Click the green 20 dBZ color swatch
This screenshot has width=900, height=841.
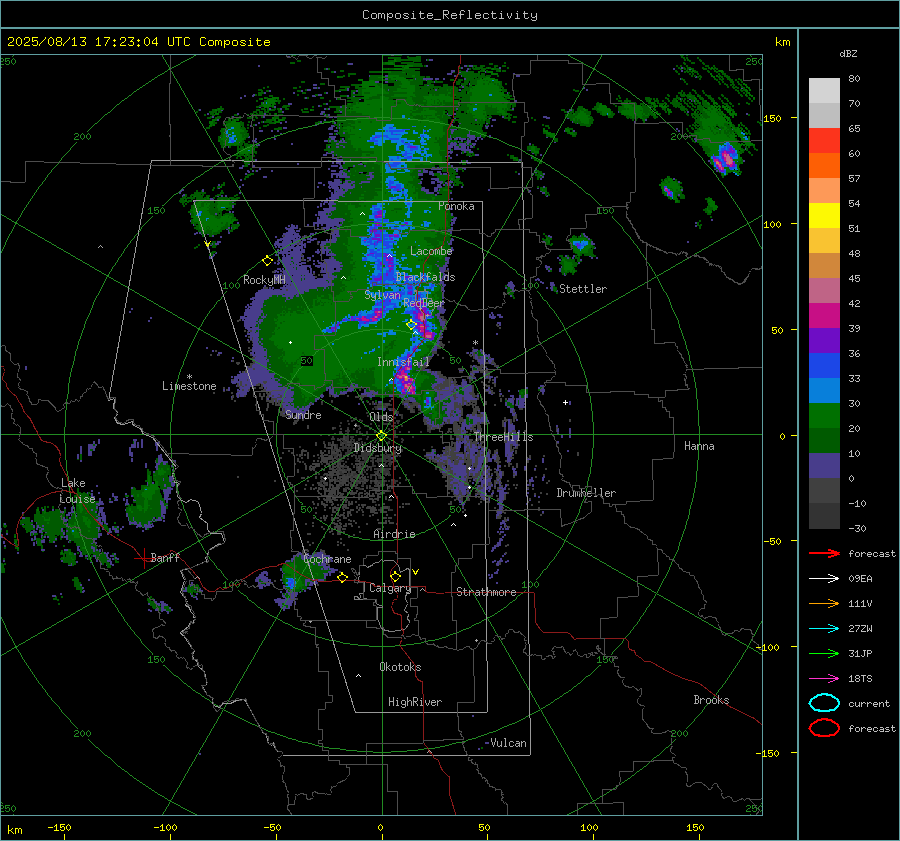pyautogui.click(x=824, y=416)
